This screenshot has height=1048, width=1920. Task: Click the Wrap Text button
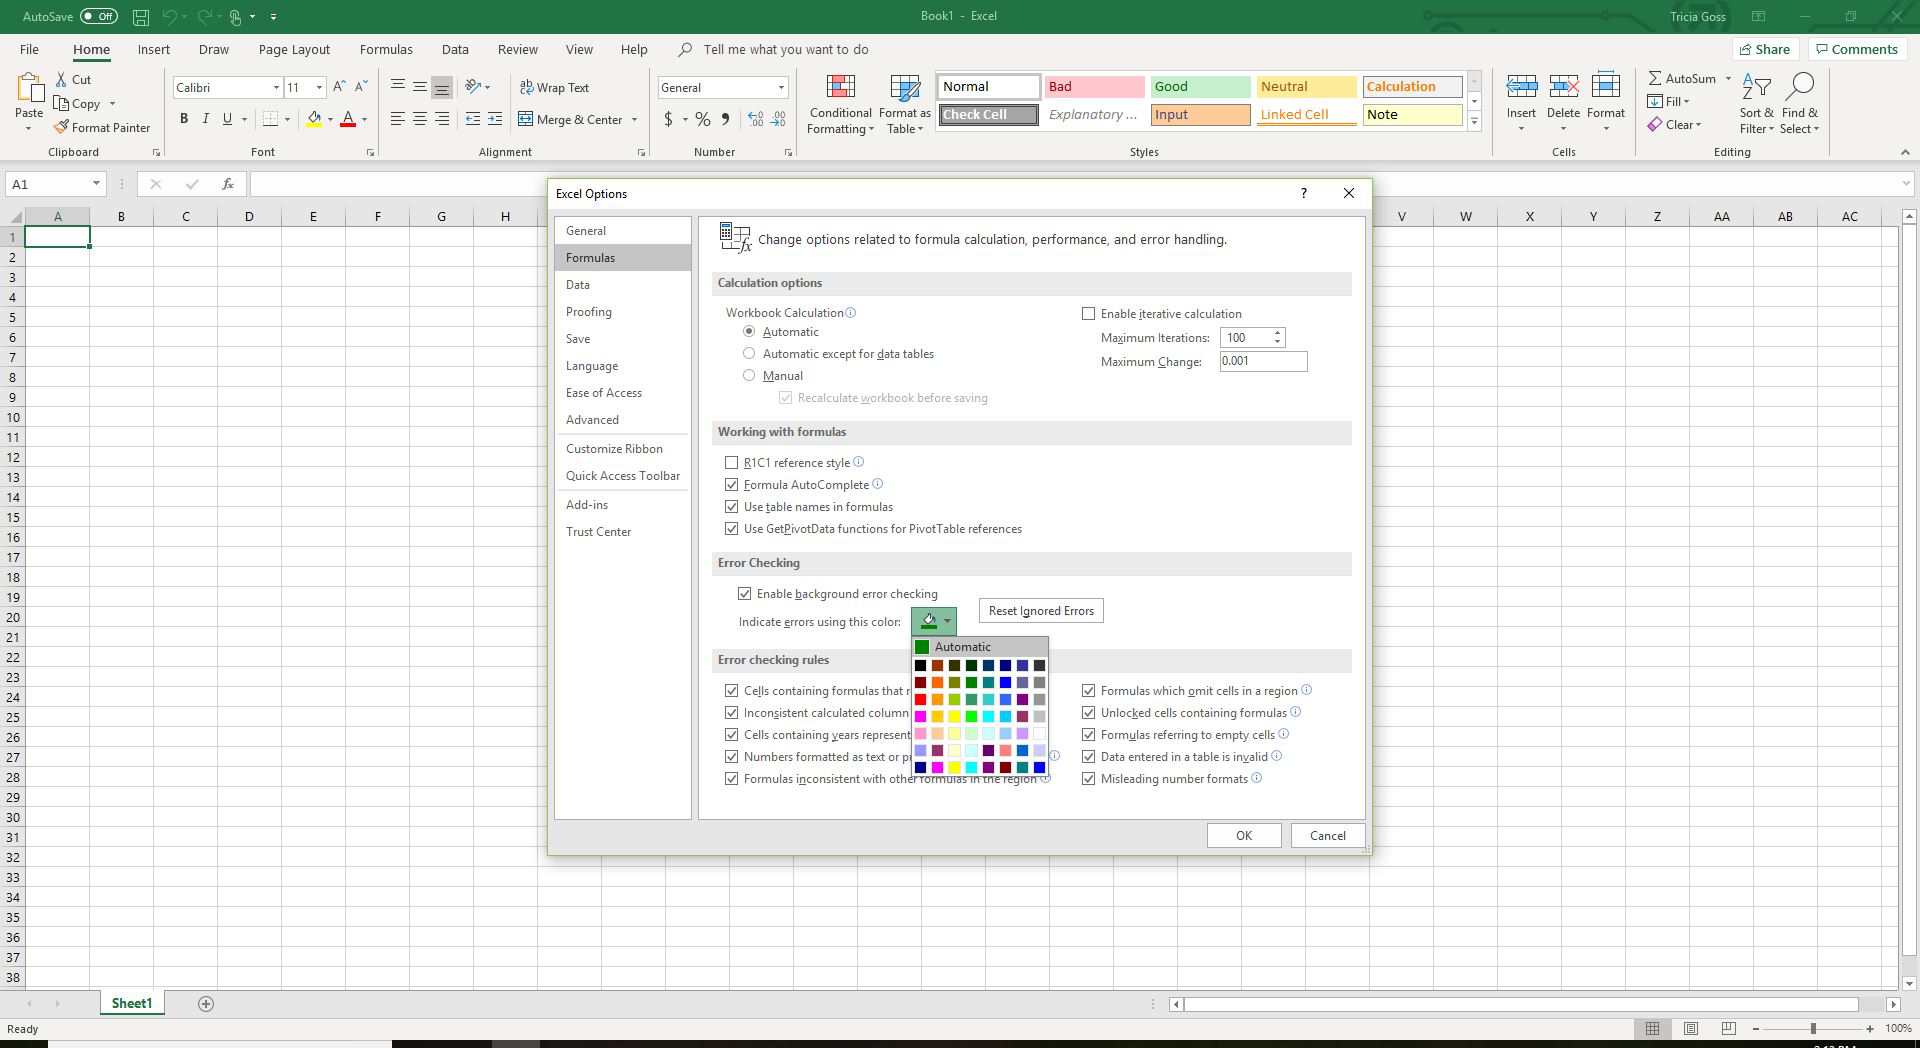coord(554,87)
